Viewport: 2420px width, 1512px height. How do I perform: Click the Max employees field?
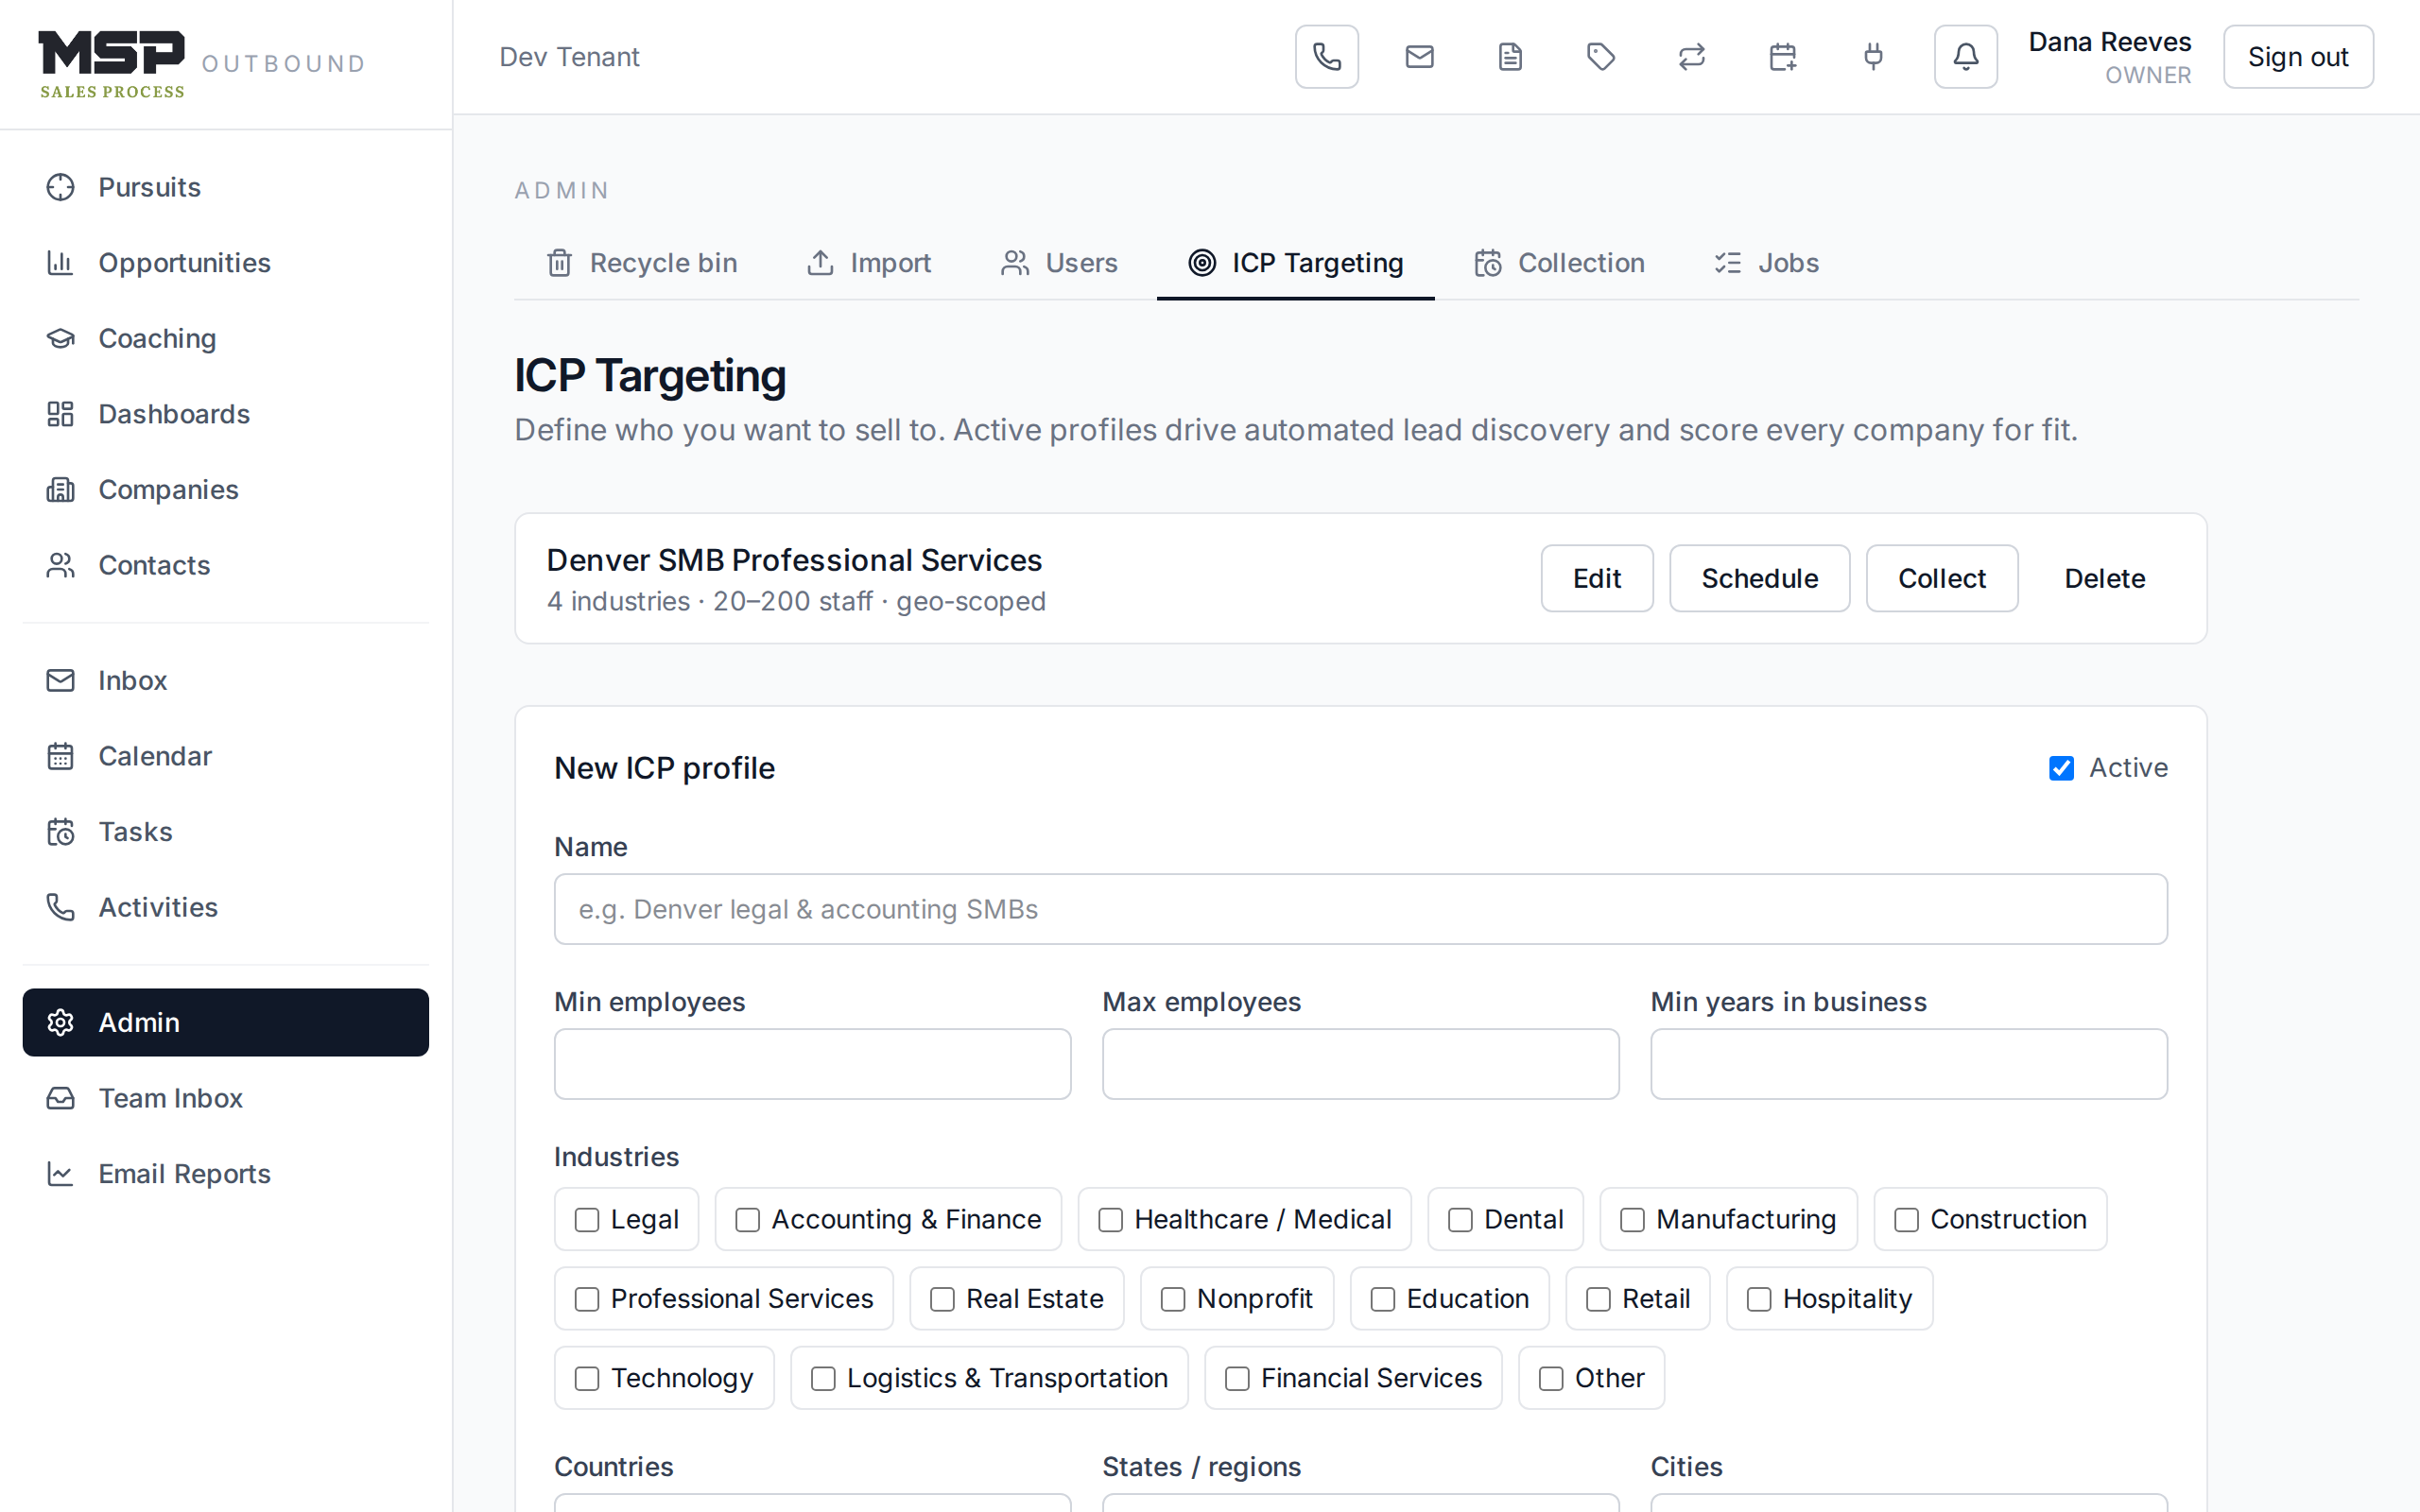[x=1360, y=1064]
